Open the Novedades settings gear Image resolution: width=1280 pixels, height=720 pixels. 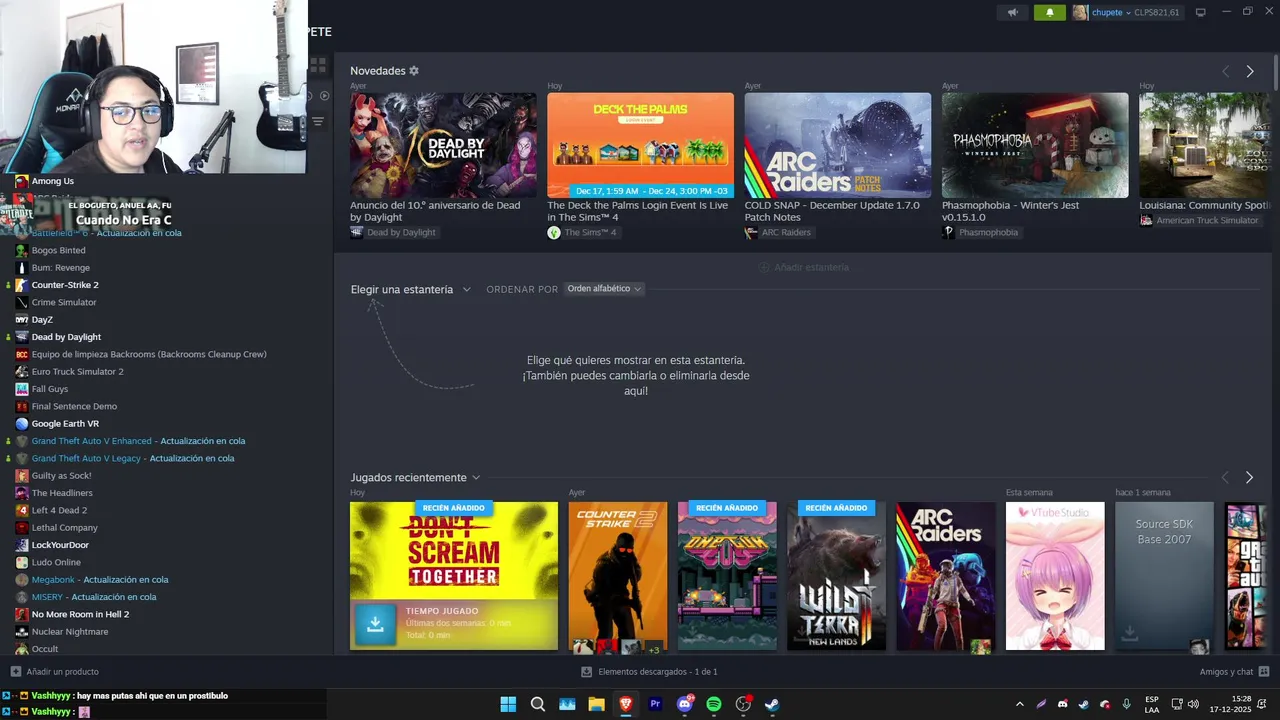pos(414,71)
